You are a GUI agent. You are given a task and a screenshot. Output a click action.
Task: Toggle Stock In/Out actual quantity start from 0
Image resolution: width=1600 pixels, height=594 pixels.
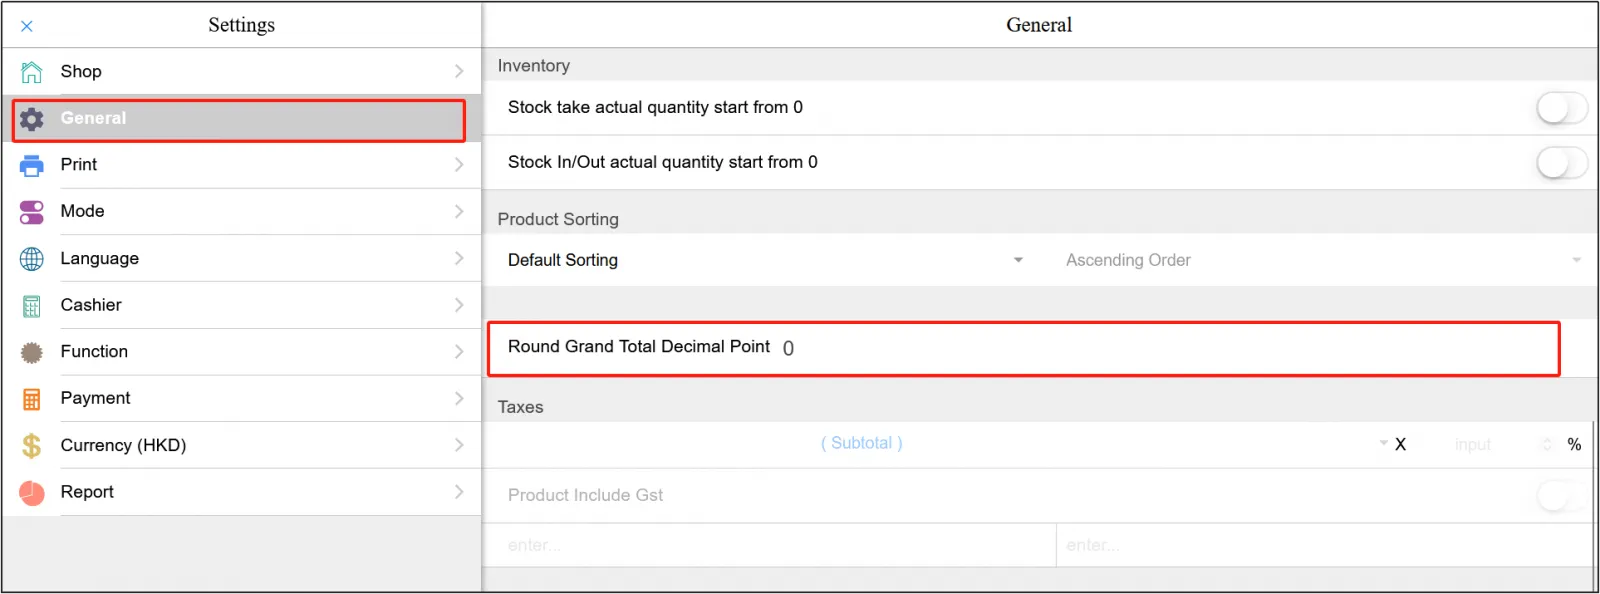pos(1561,162)
